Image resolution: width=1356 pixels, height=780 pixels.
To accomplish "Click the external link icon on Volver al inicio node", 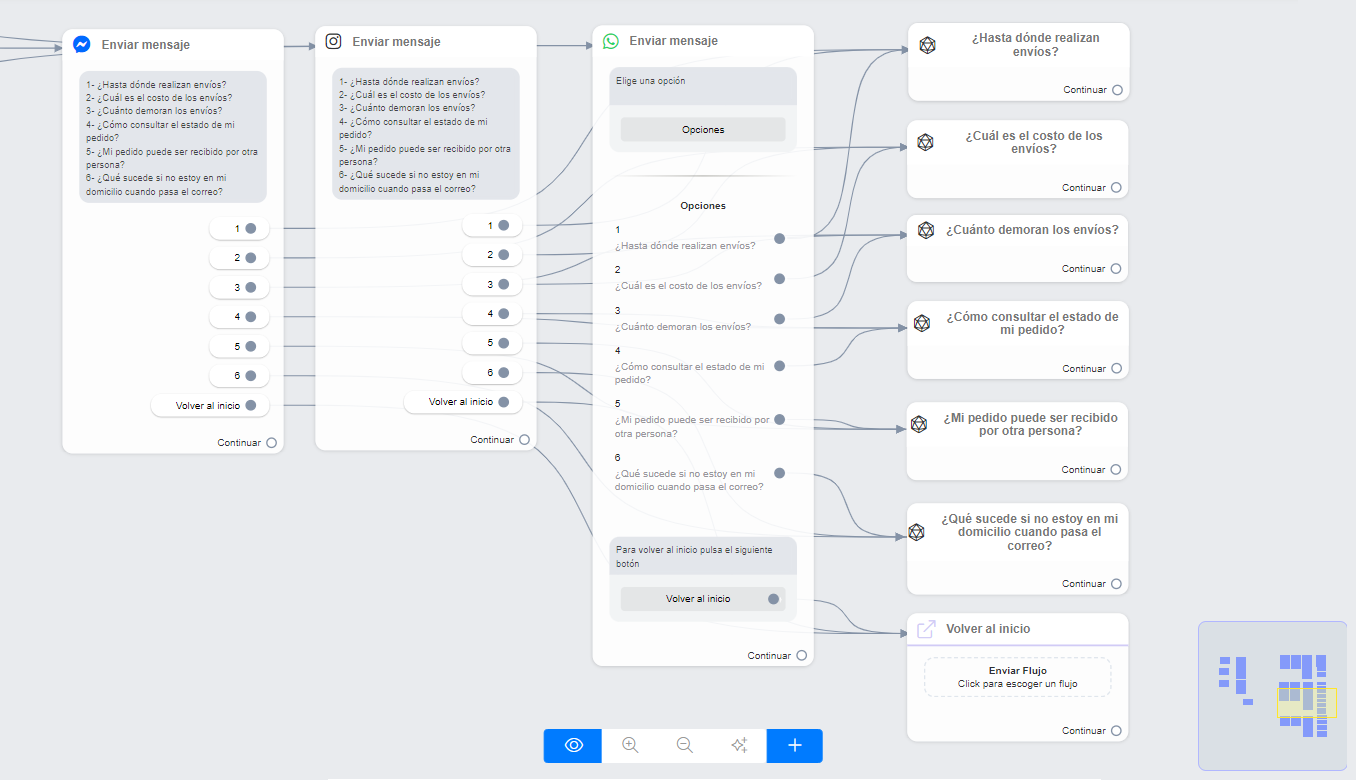I will (926, 629).
